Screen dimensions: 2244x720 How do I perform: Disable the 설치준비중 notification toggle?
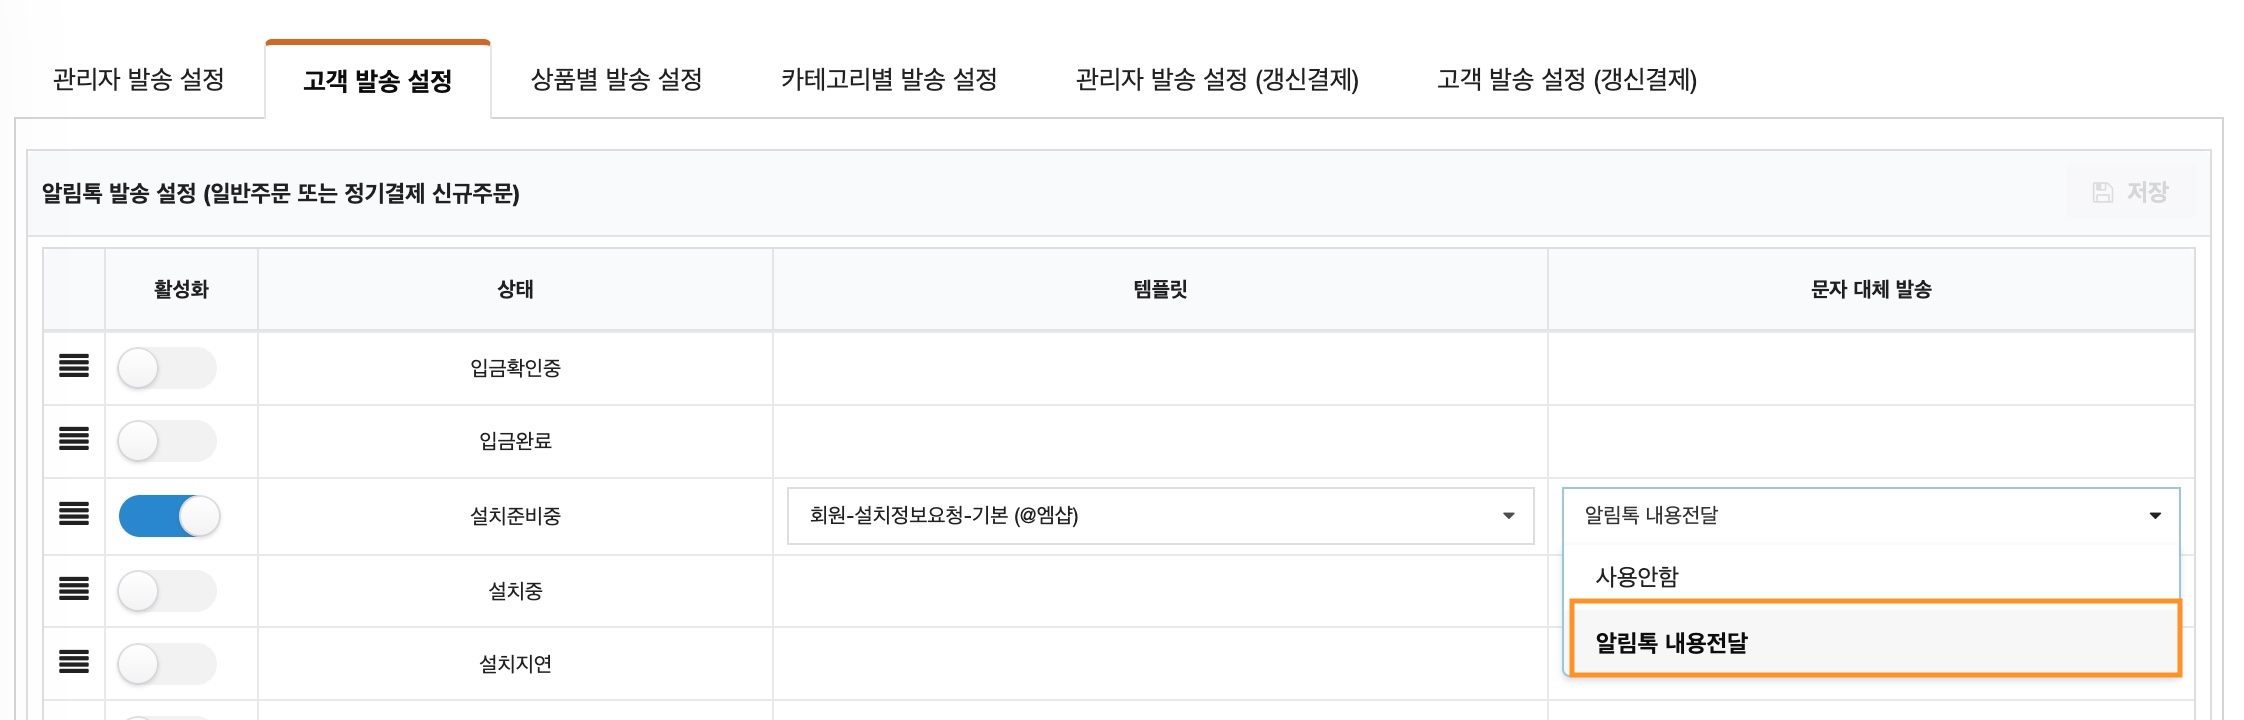[x=166, y=516]
